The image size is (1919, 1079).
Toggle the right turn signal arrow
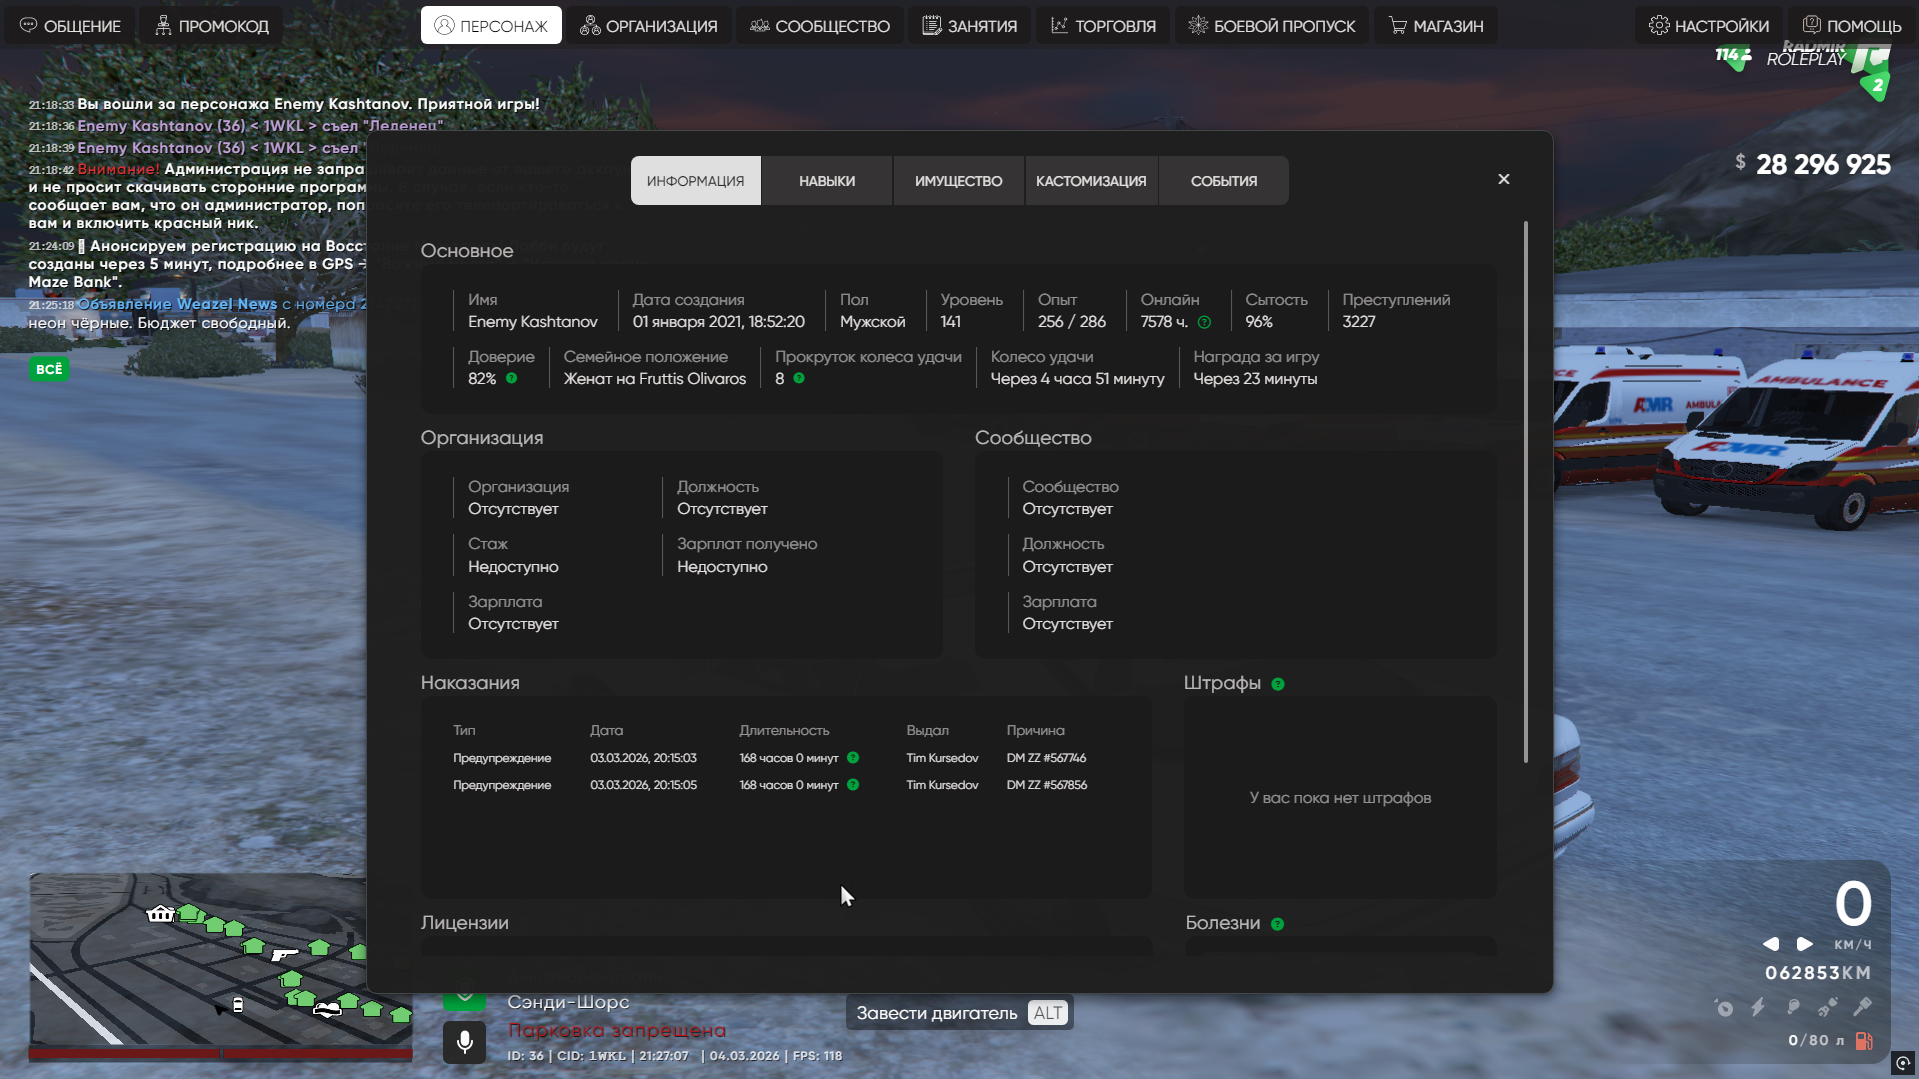pos(1805,944)
